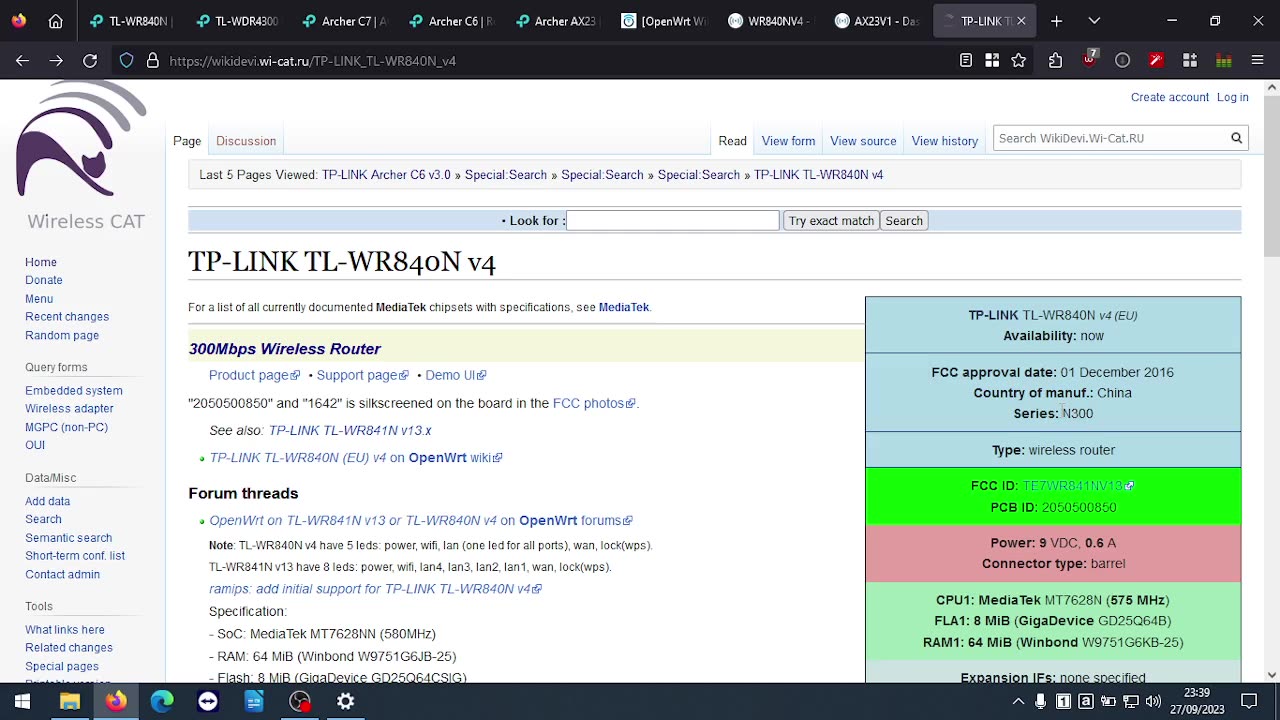Show list of all tabs chevron
Viewport: 1280px width, 720px height.
(x=1094, y=21)
